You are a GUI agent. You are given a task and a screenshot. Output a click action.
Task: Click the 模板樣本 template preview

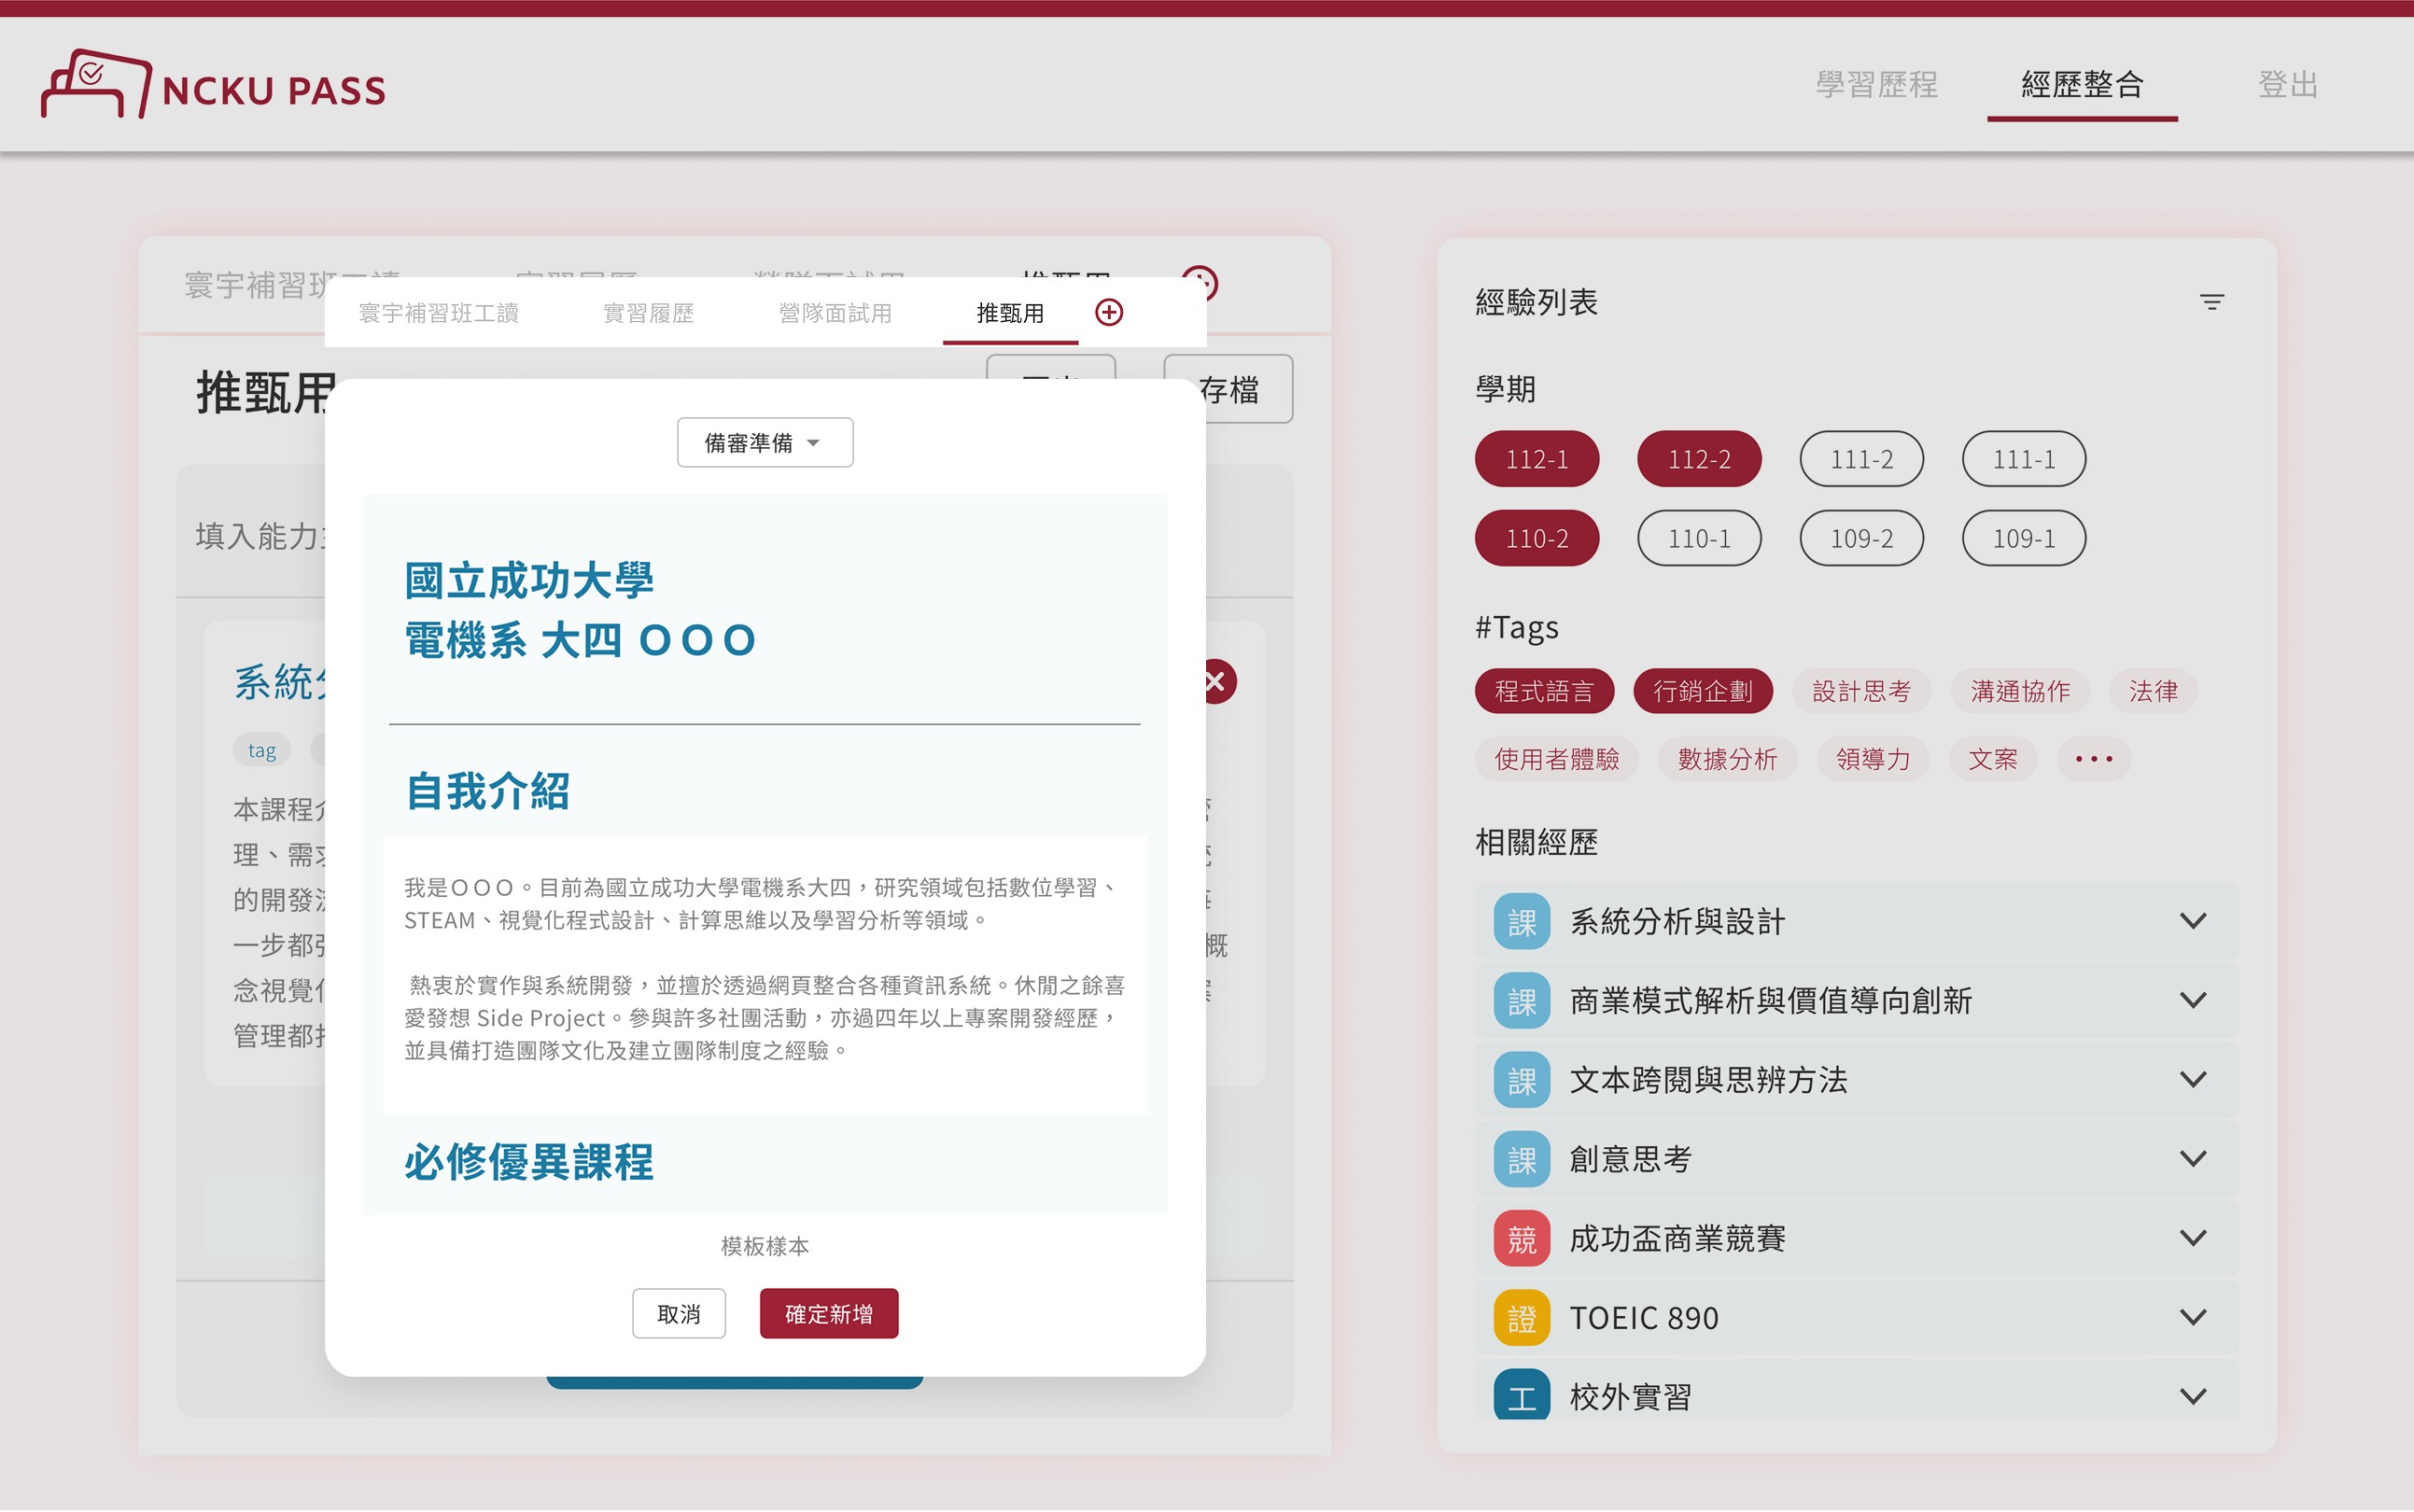pos(764,856)
